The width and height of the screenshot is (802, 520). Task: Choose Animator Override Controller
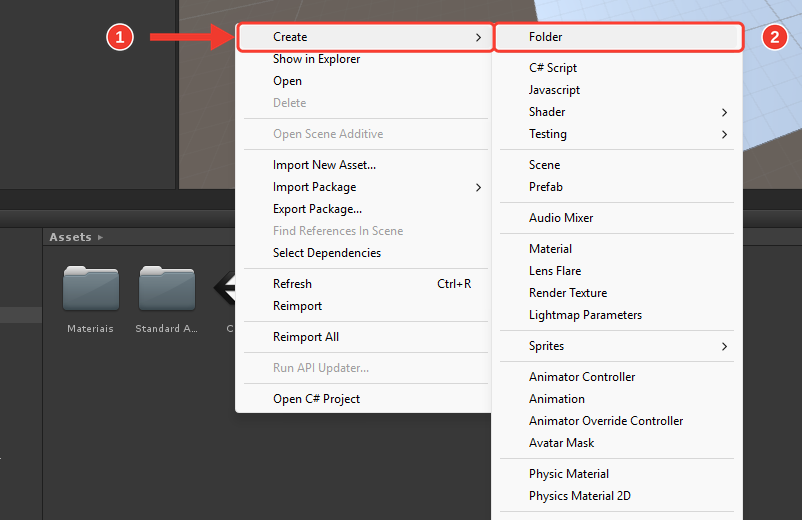pos(606,421)
